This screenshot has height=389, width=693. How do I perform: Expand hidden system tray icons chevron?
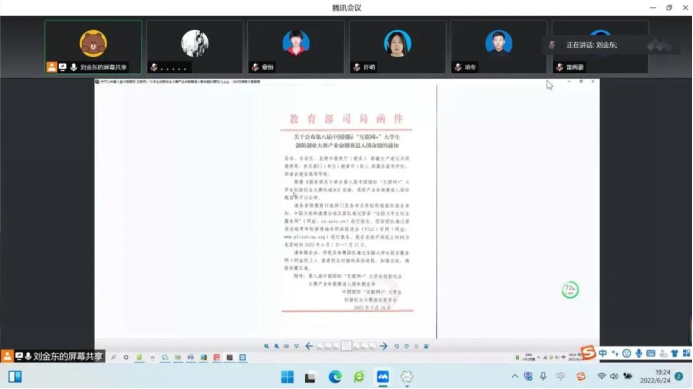click(515, 377)
